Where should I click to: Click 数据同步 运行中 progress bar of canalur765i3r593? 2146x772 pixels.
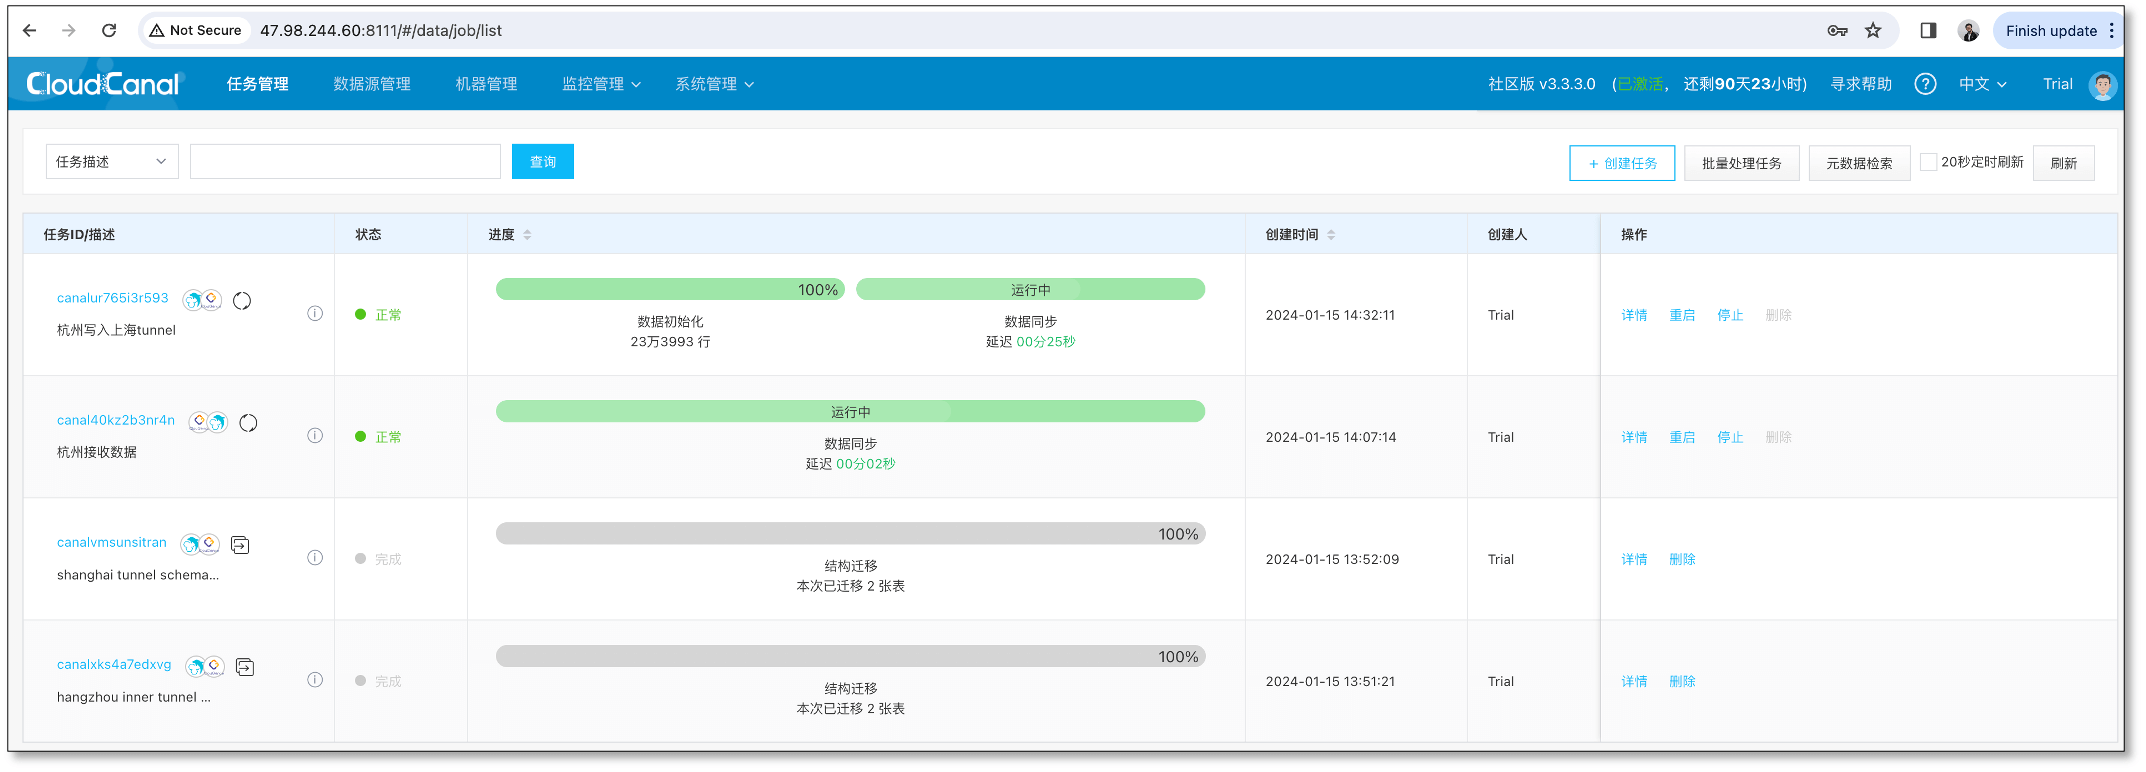(1030, 289)
